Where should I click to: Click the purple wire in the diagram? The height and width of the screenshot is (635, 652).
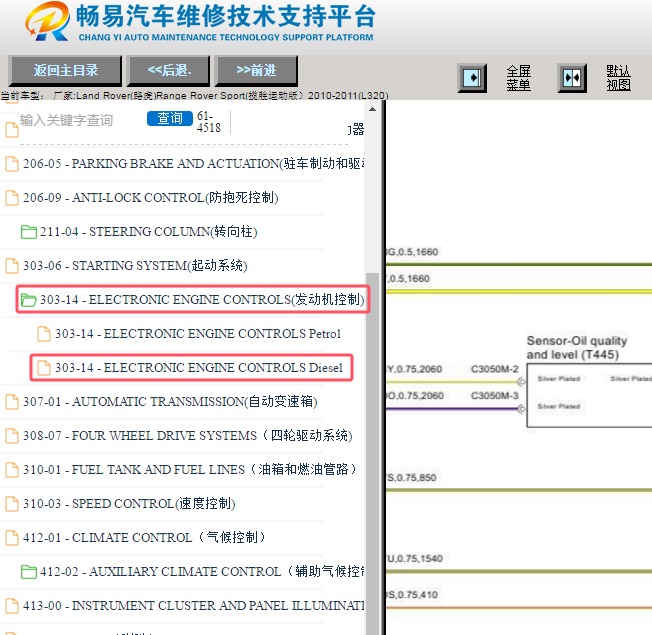tap(452, 409)
